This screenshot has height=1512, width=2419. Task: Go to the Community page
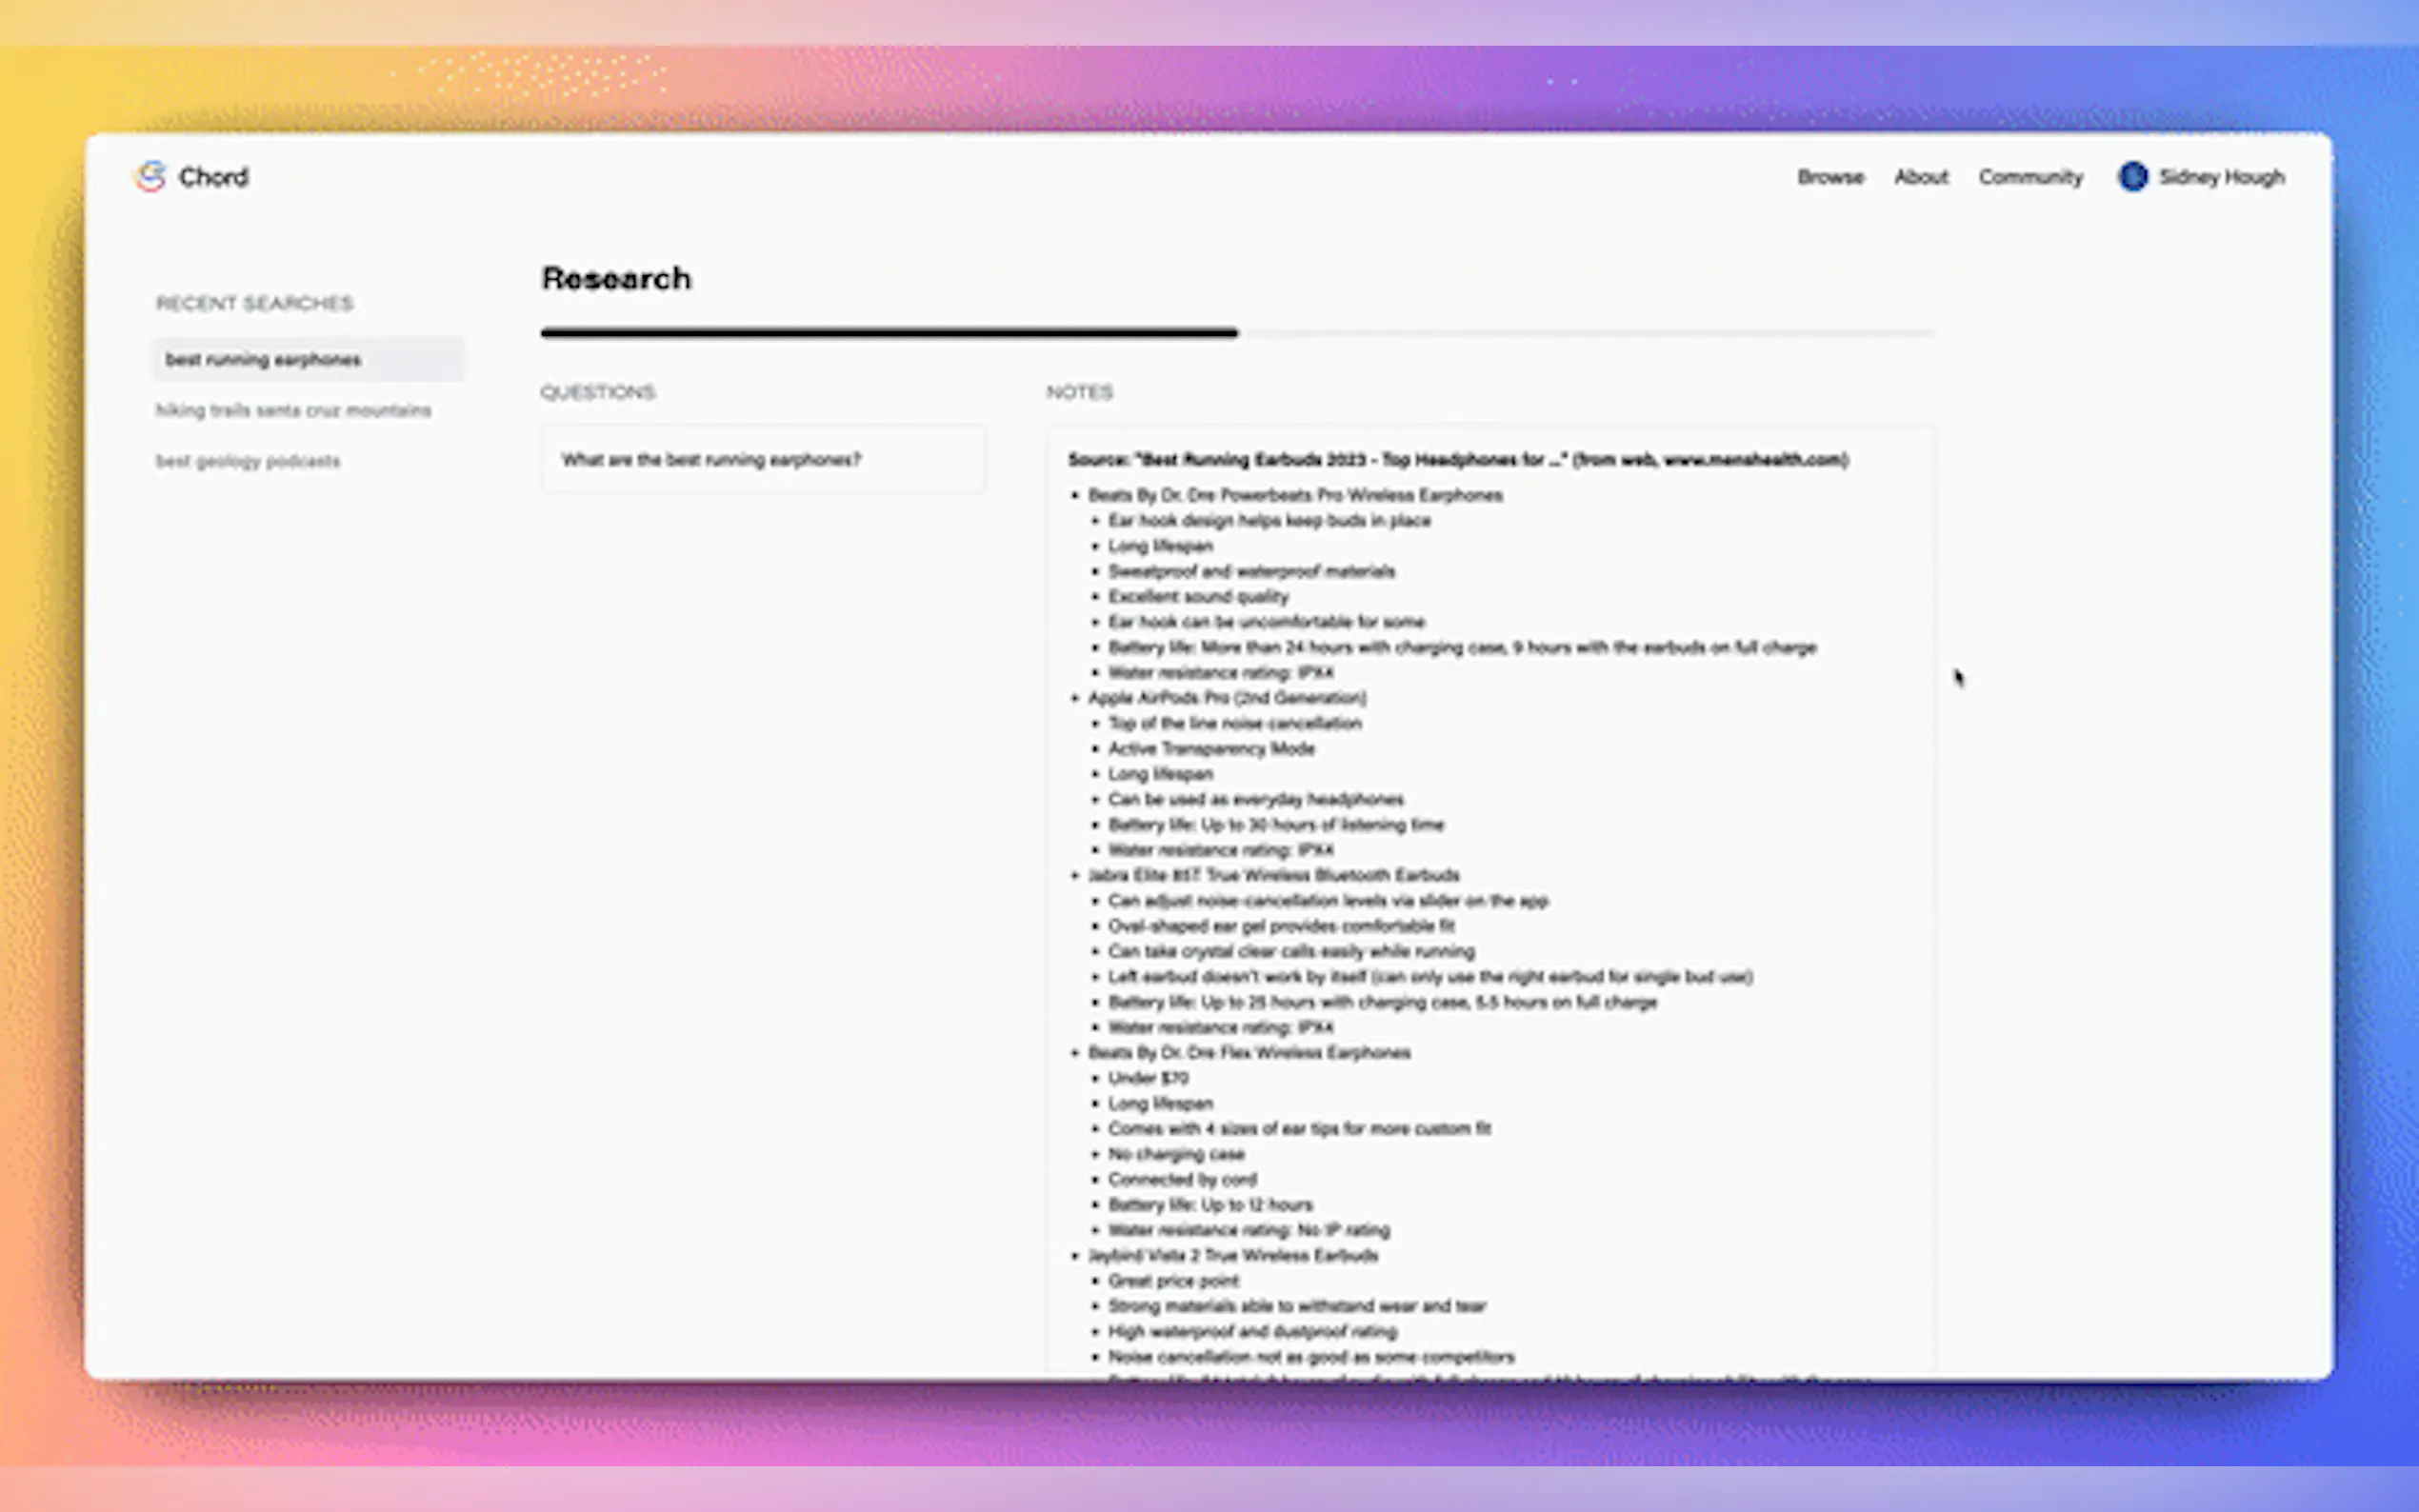click(x=2030, y=177)
